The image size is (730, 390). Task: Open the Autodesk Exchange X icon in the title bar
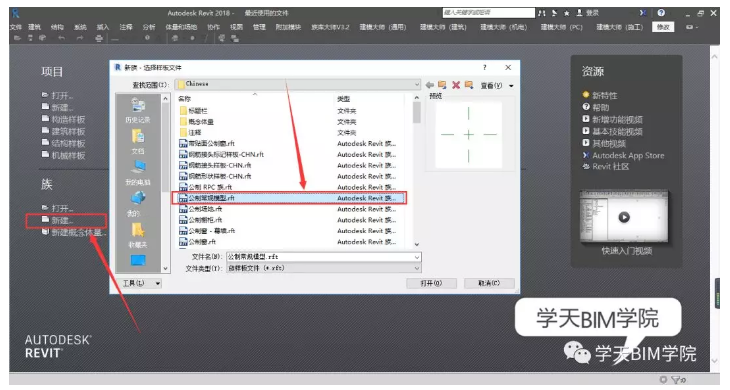643,13
